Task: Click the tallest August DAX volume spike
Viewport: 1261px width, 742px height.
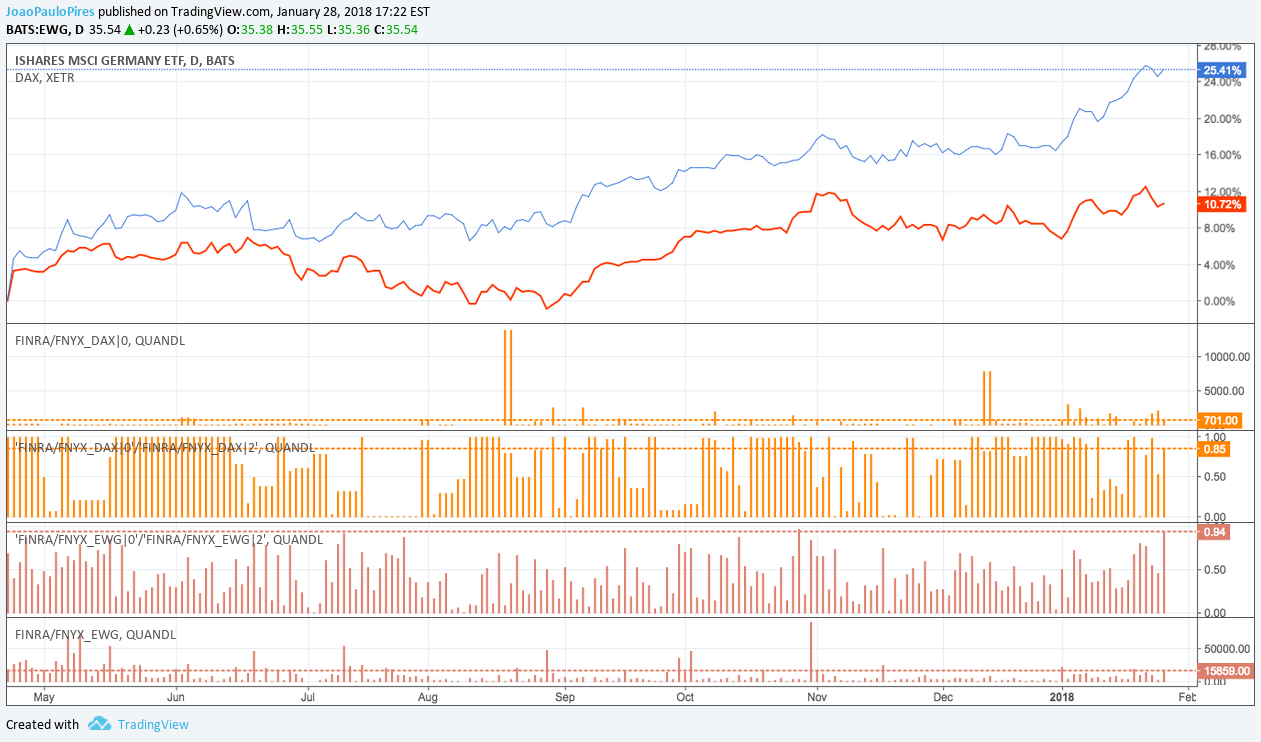Action: click(x=508, y=377)
